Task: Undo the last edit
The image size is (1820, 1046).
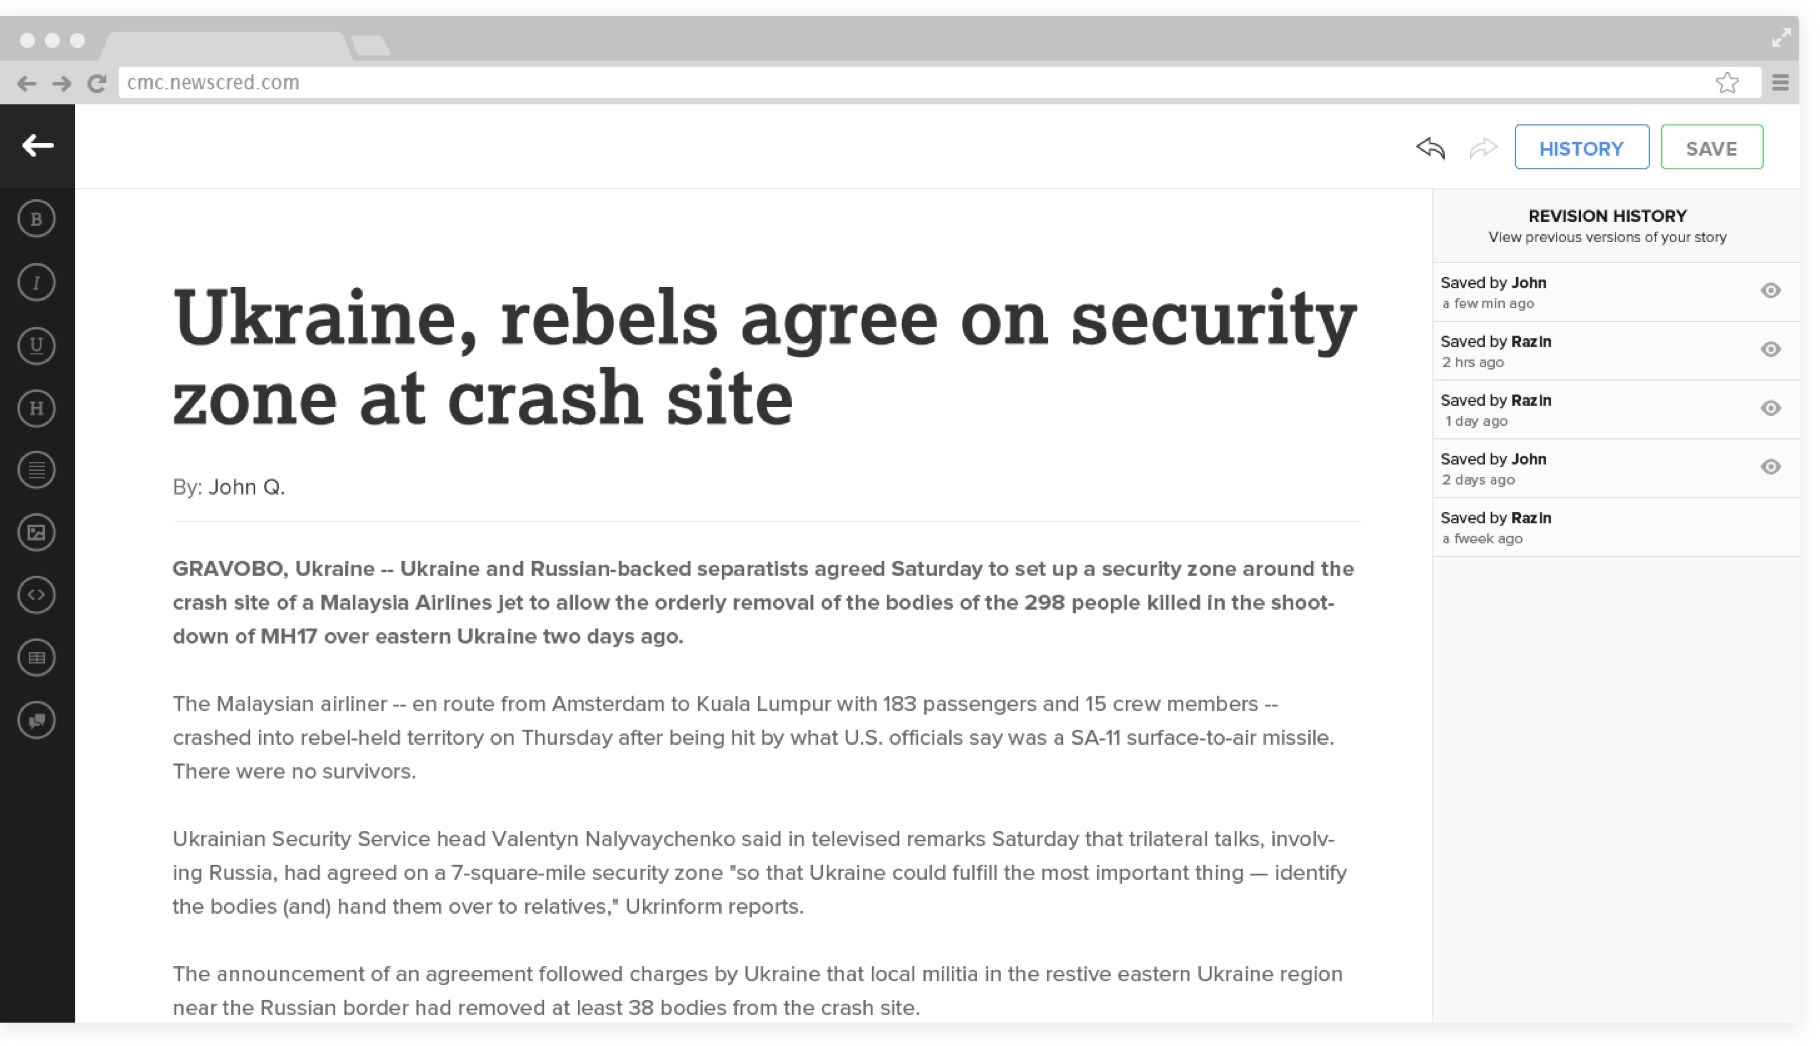Action: click(1431, 149)
